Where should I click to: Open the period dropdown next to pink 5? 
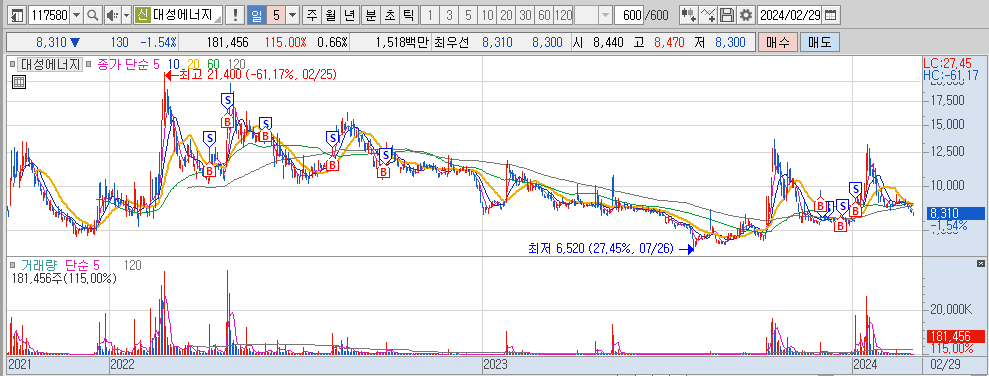(x=292, y=15)
